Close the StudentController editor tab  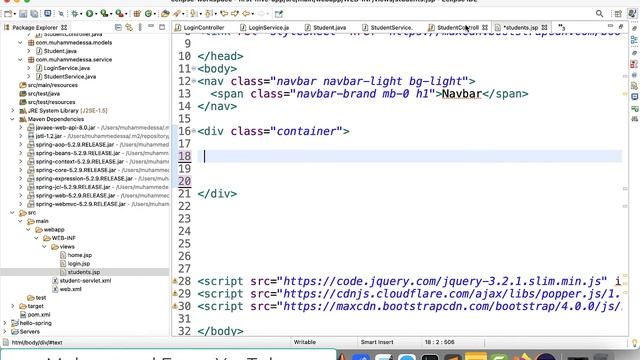click(x=485, y=27)
